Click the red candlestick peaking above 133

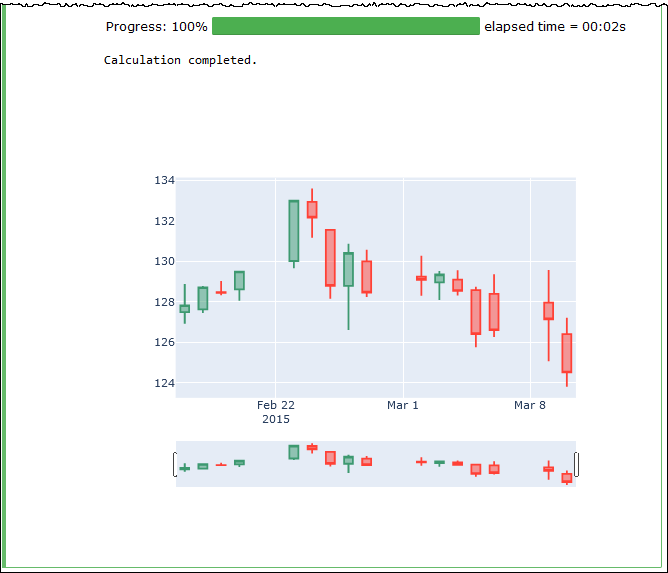312,209
